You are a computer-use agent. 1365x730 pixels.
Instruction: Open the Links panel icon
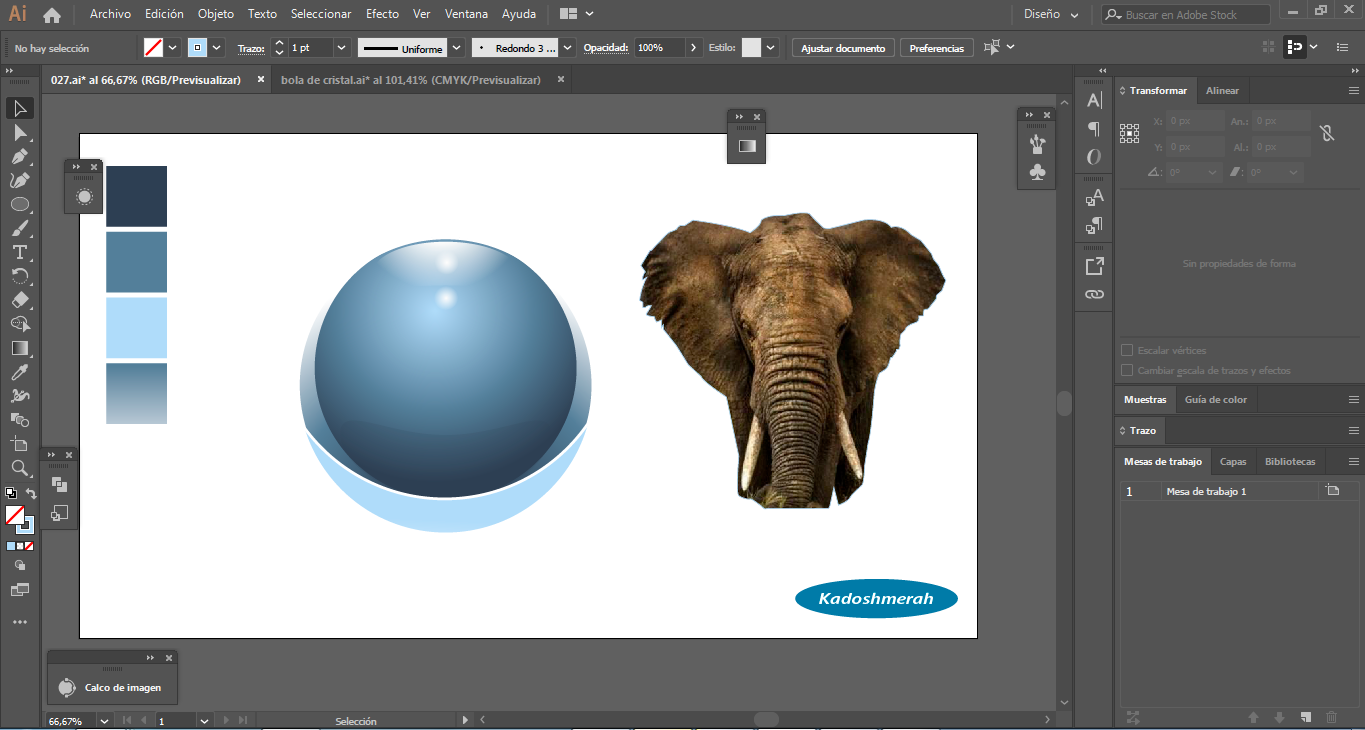click(1094, 294)
